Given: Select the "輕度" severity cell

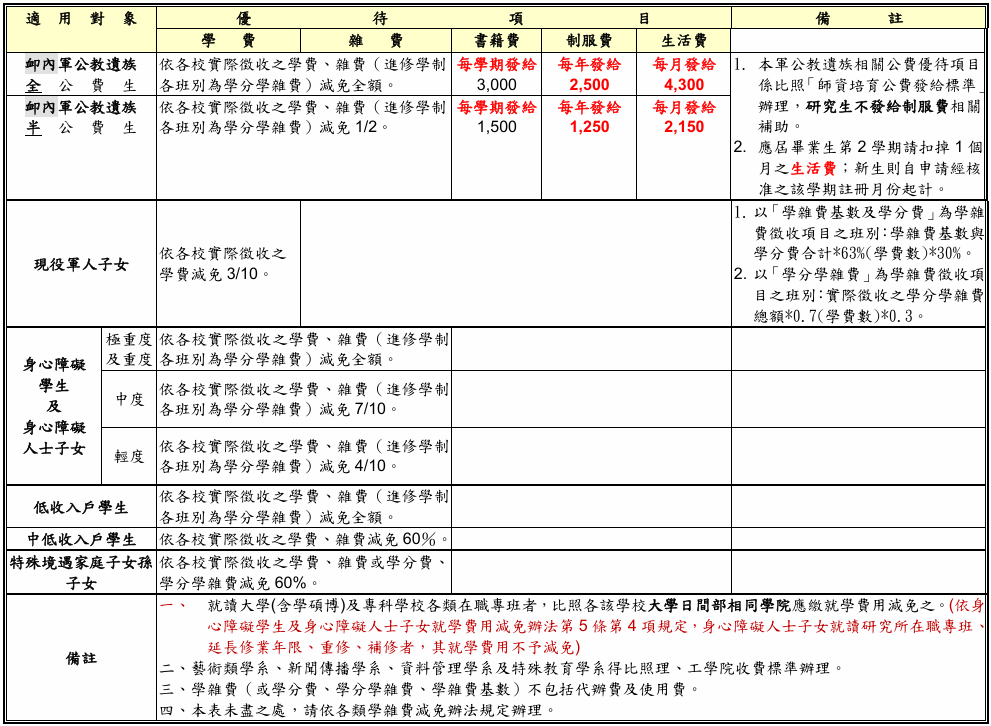Looking at the screenshot, I should (x=129, y=456).
